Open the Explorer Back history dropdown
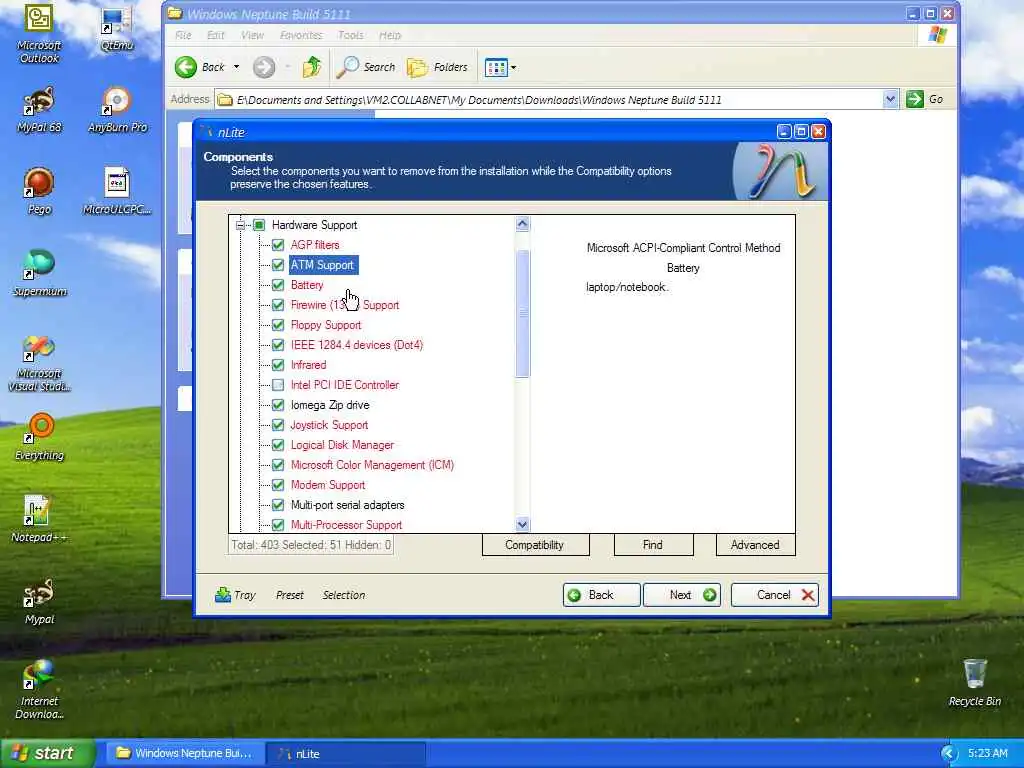This screenshot has height=768, width=1024. pyautogui.click(x=236, y=67)
